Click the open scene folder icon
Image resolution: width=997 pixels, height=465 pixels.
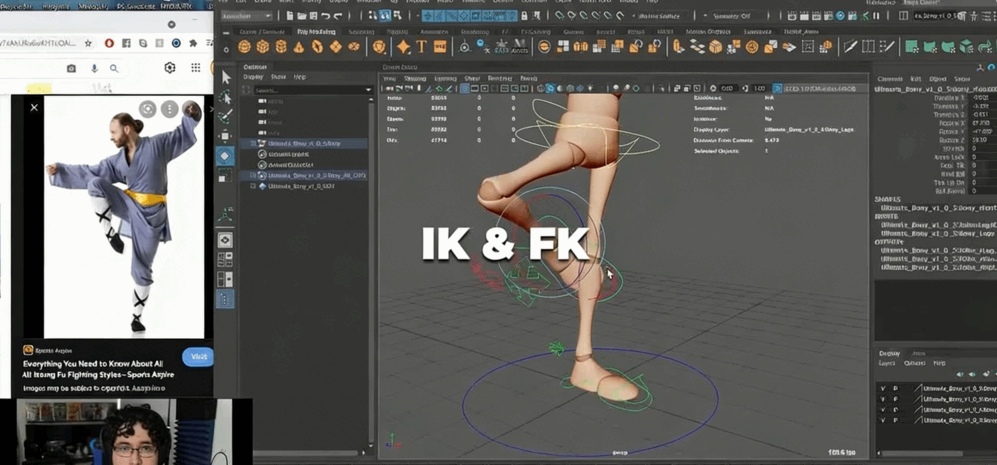(x=302, y=16)
